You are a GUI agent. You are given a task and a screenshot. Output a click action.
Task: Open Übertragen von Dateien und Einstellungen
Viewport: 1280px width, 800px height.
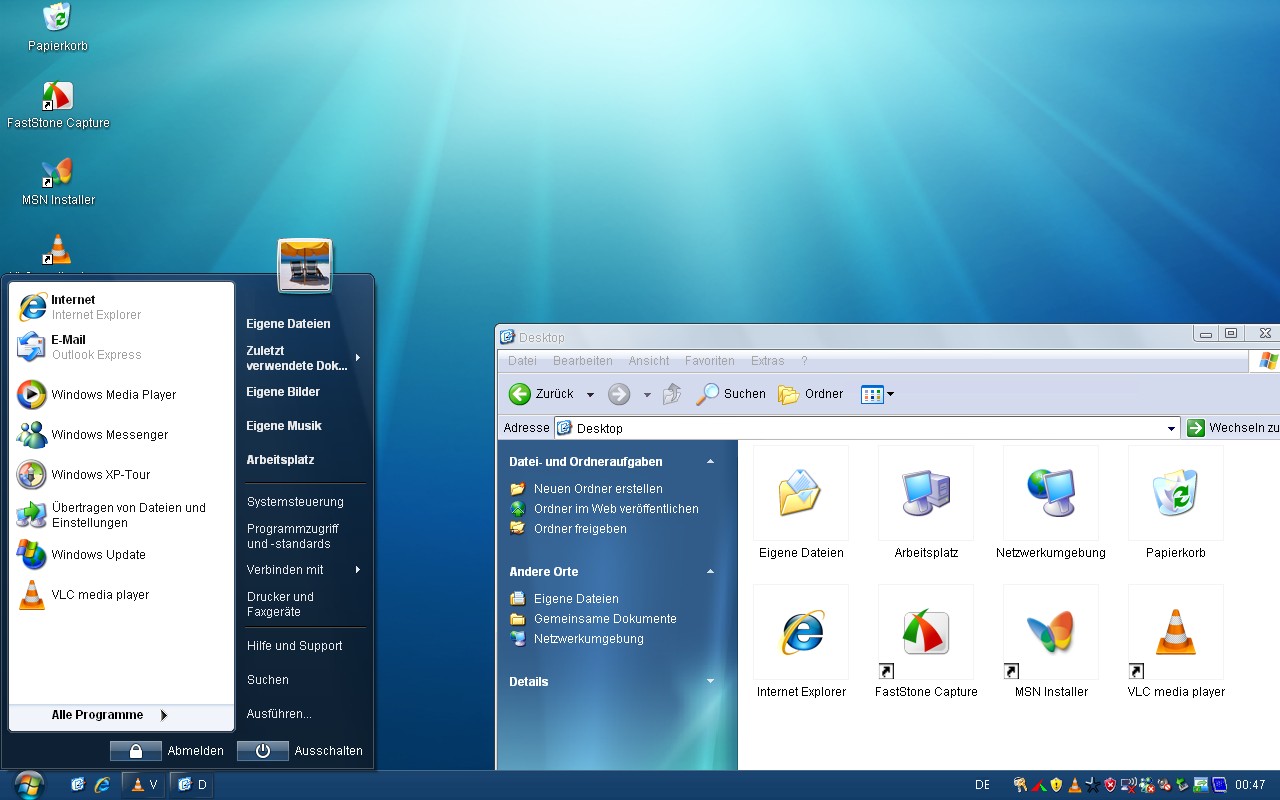click(122, 515)
